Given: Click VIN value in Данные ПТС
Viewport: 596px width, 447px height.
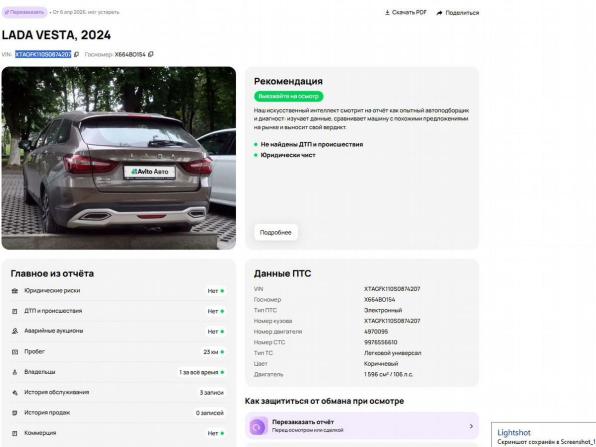Looking at the screenshot, I should pos(392,289).
